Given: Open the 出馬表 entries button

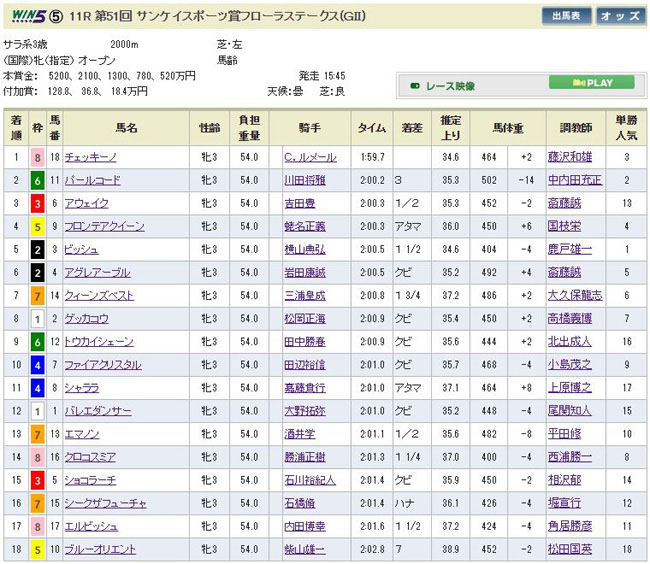Looking at the screenshot, I should click(x=567, y=16).
